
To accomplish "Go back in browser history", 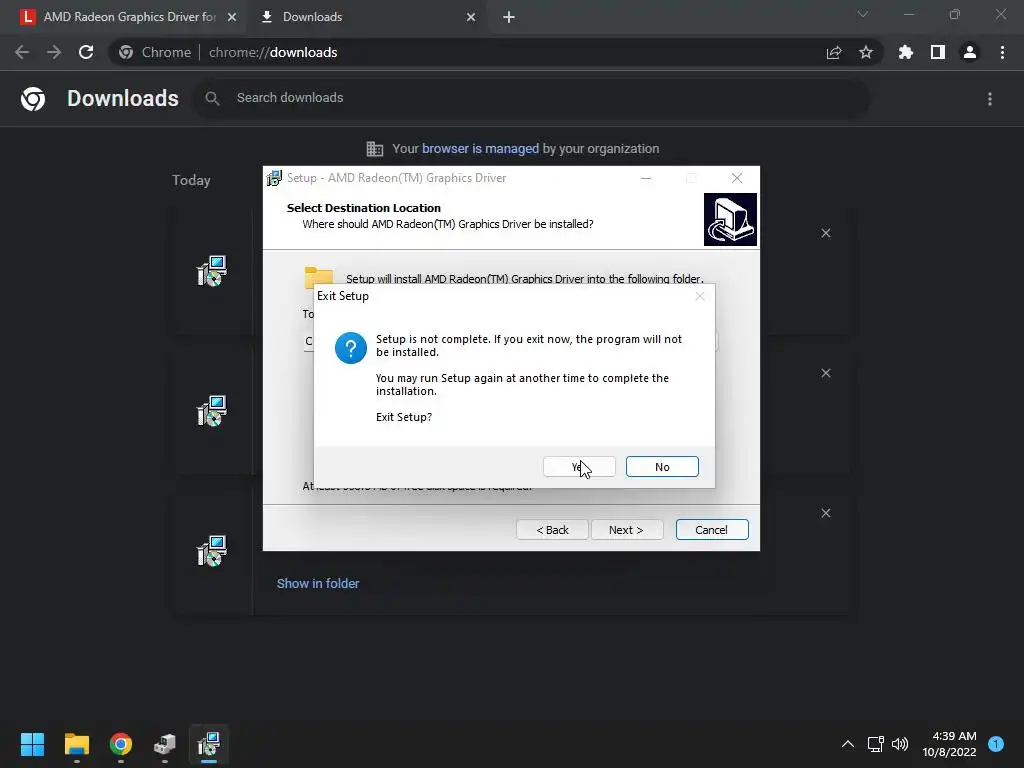I will tap(22, 52).
